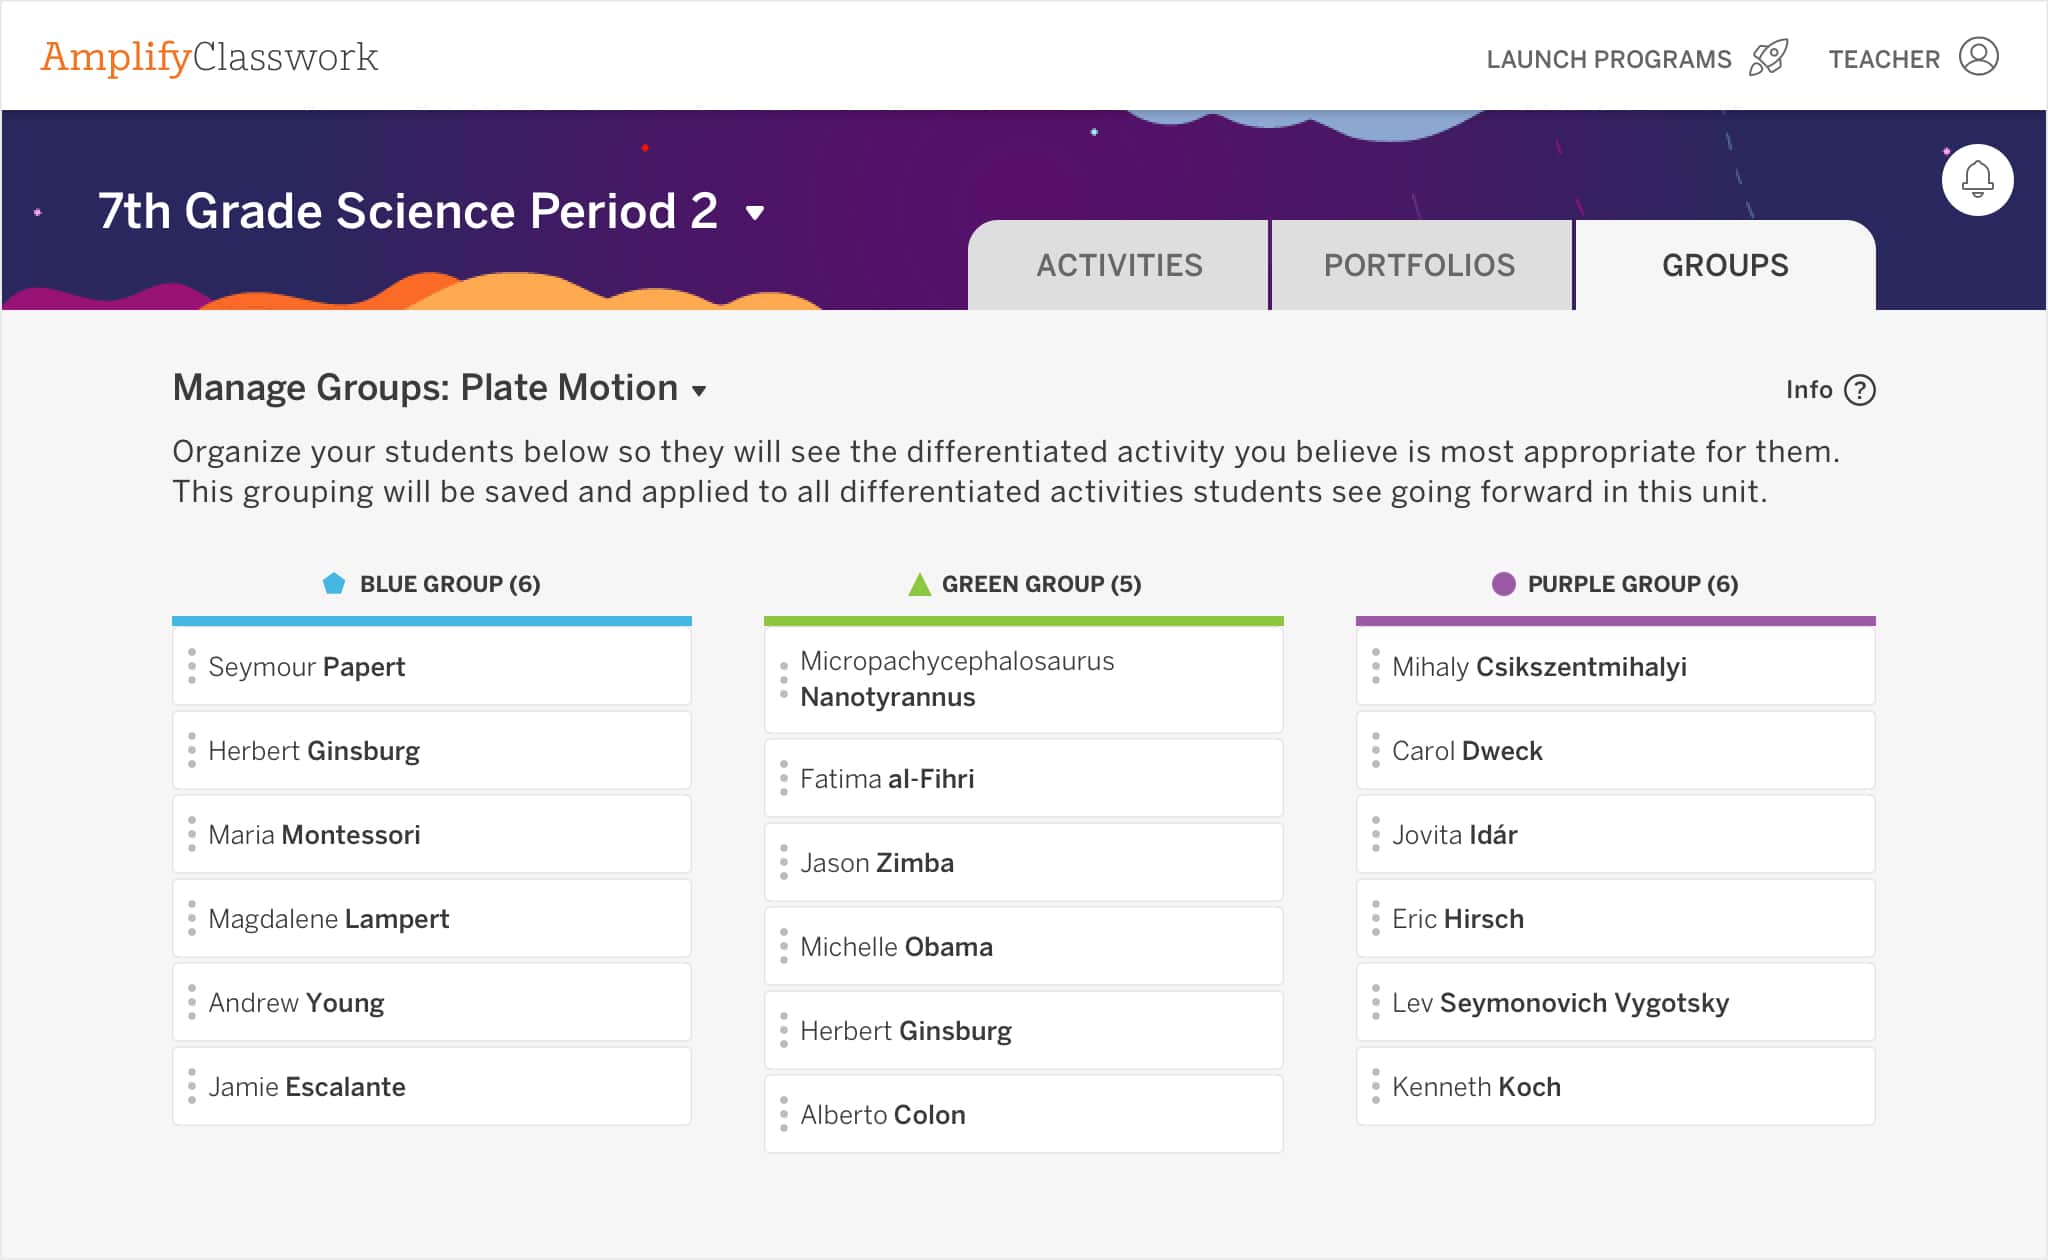The width and height of the screenshot is (2048, 1260).
Task: Open the Teacher profile icon
Action: pyautogui.click(x=1978, y=58)
